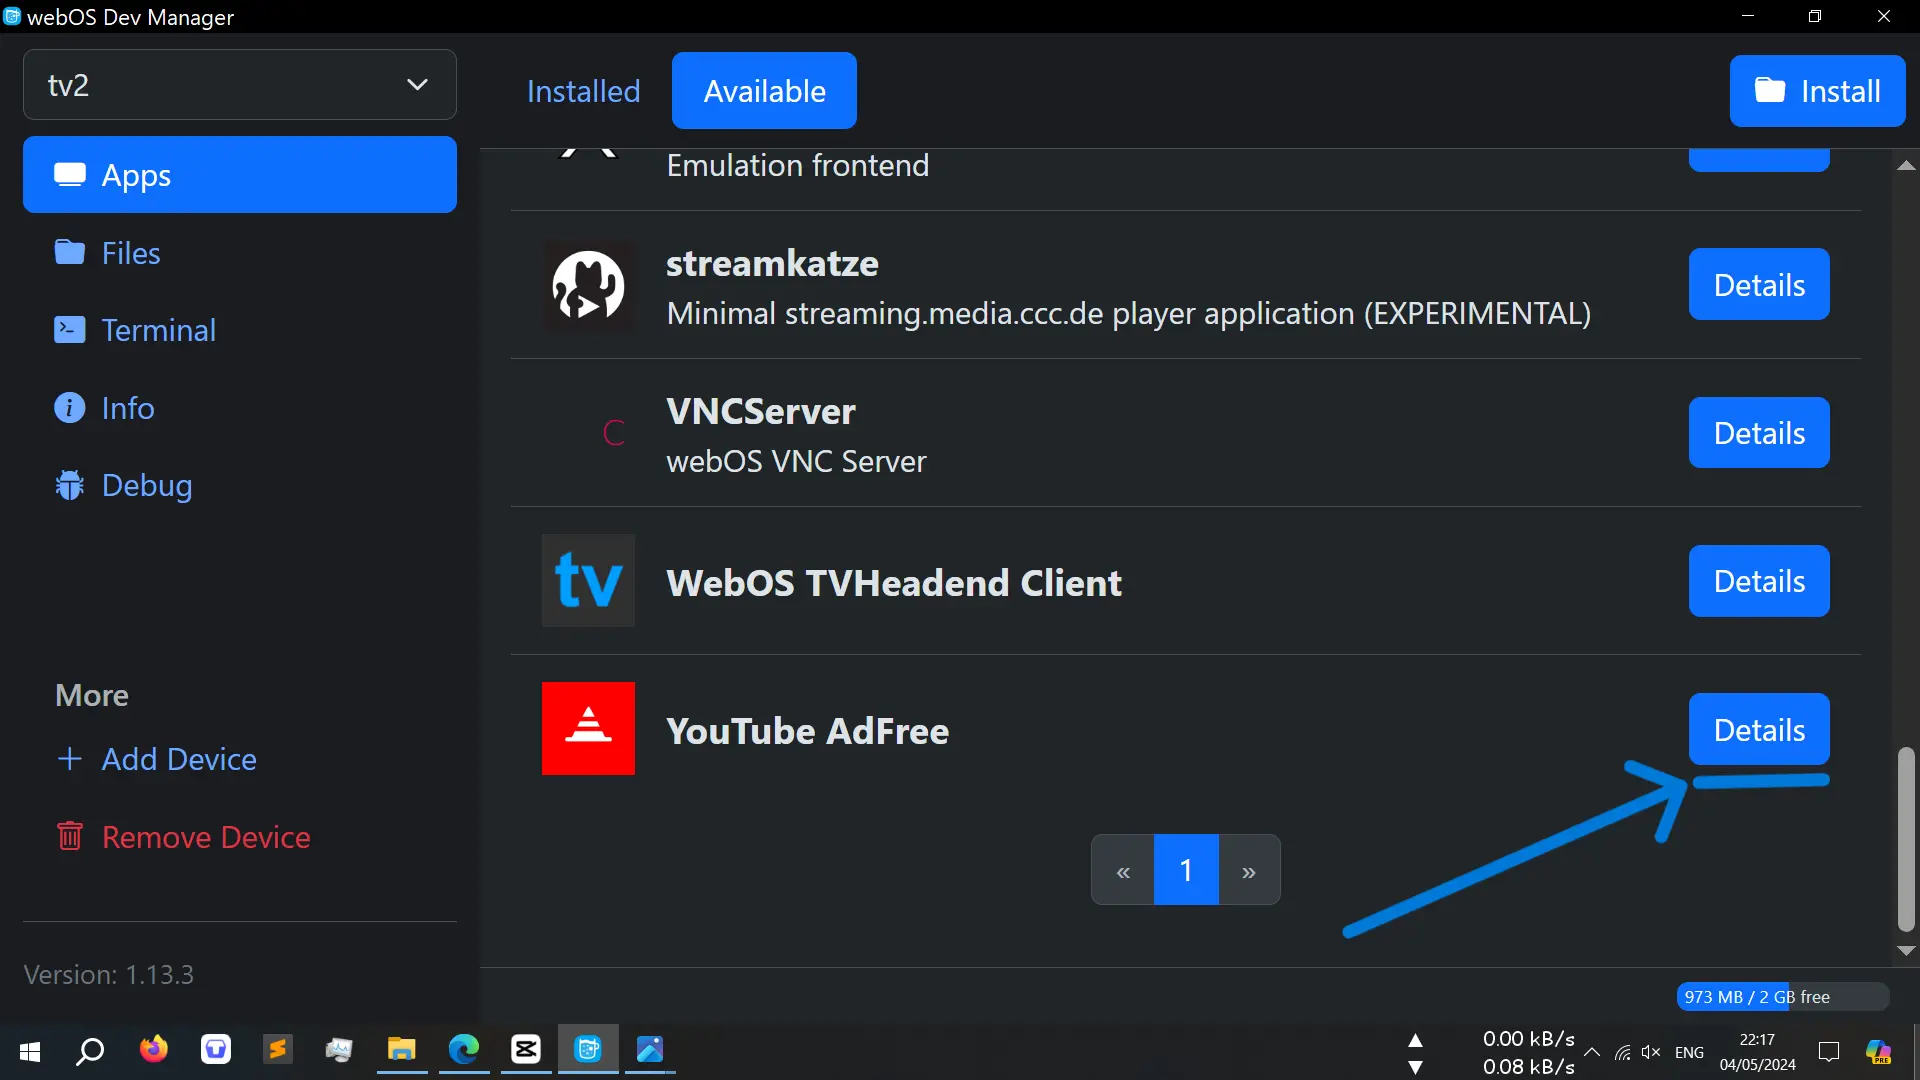Click the ENG language indicator
1920x1080 pixels.
[x=1689, y=1053]
